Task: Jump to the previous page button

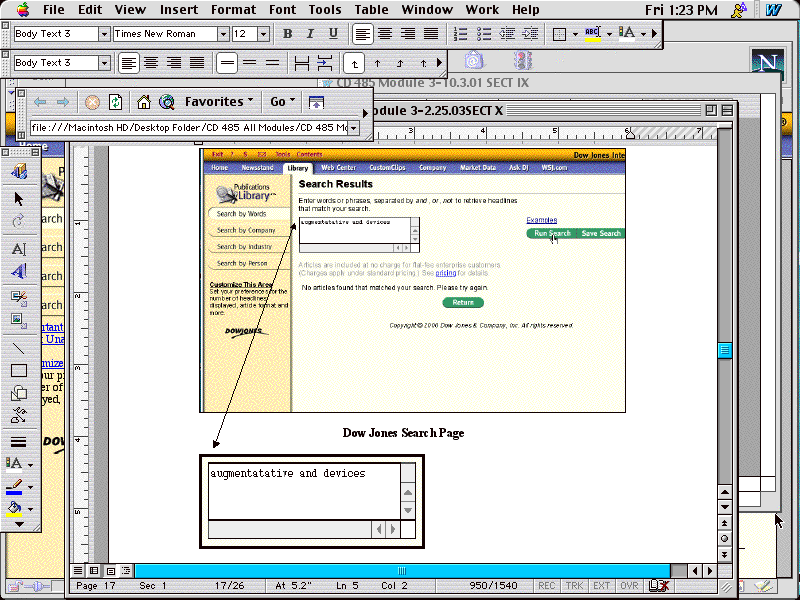Action: 724,523
